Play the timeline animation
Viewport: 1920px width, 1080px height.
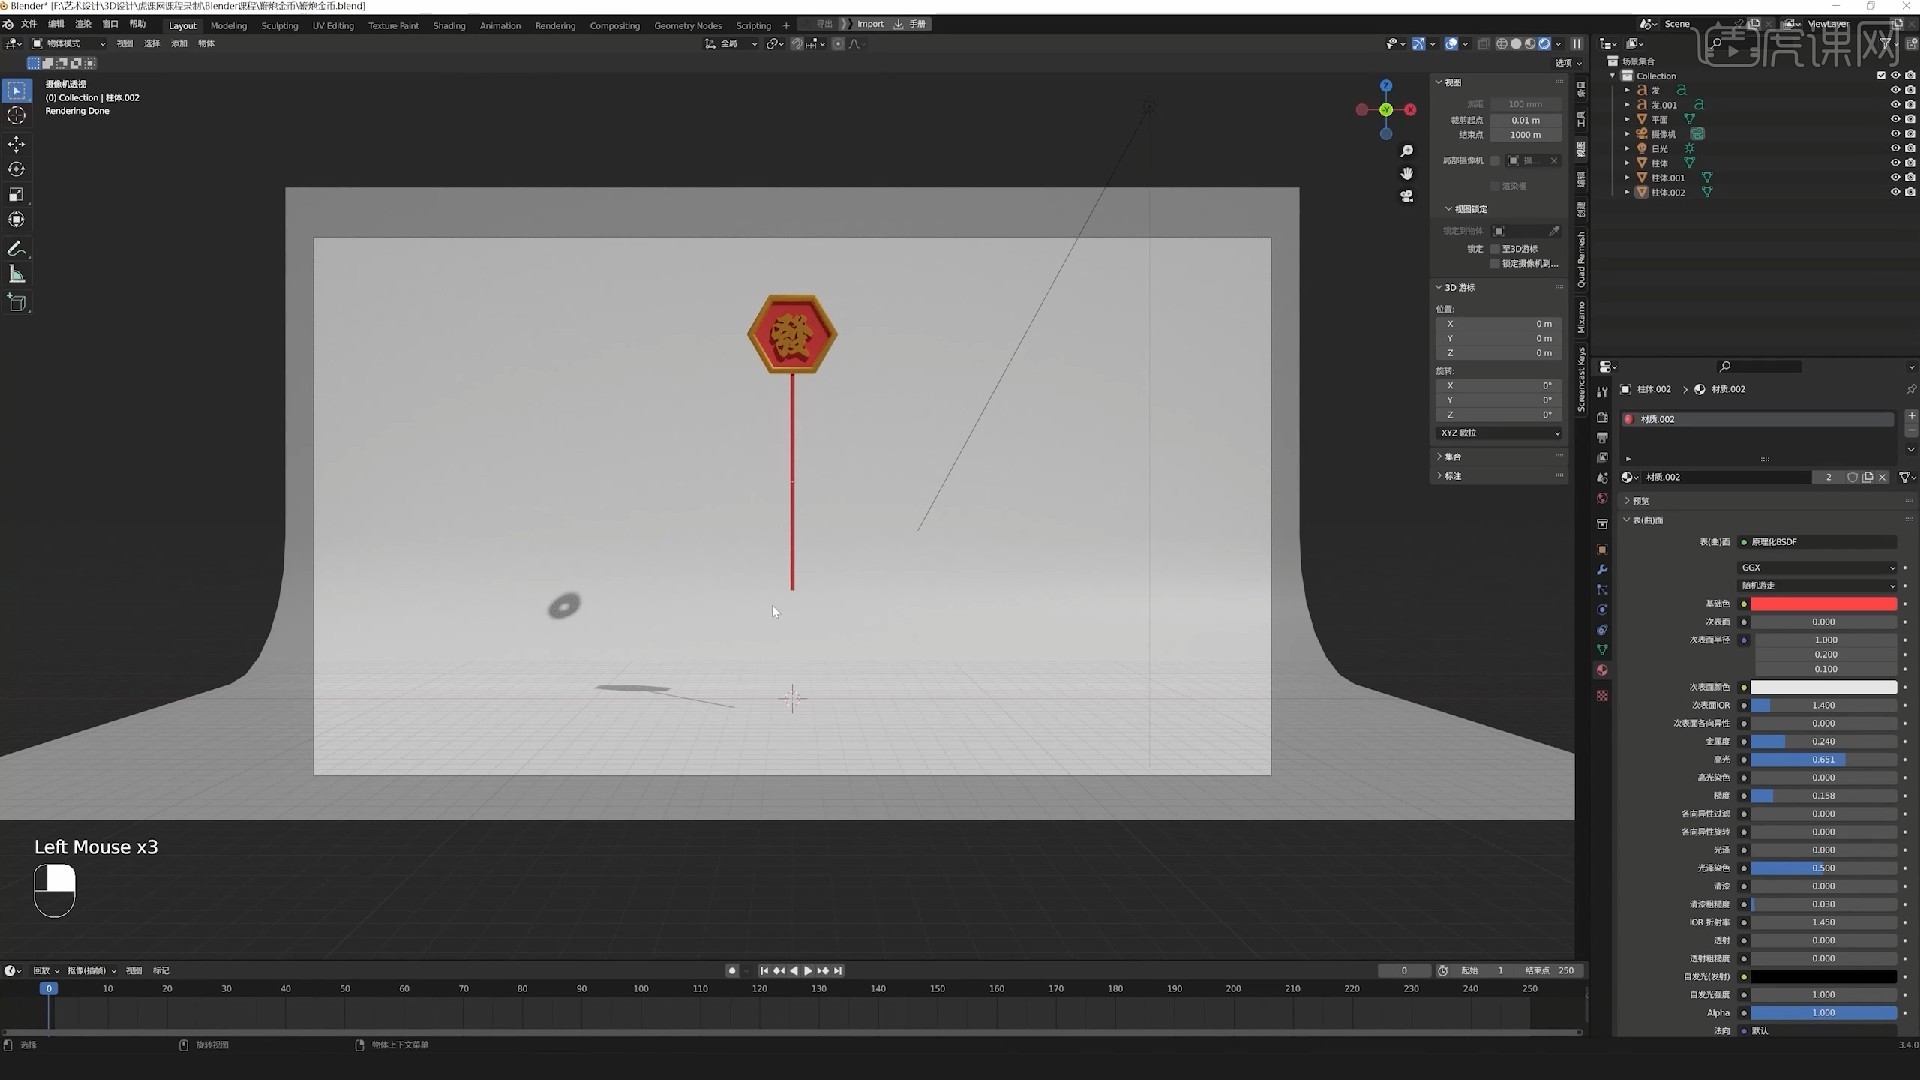click(808, 971)
